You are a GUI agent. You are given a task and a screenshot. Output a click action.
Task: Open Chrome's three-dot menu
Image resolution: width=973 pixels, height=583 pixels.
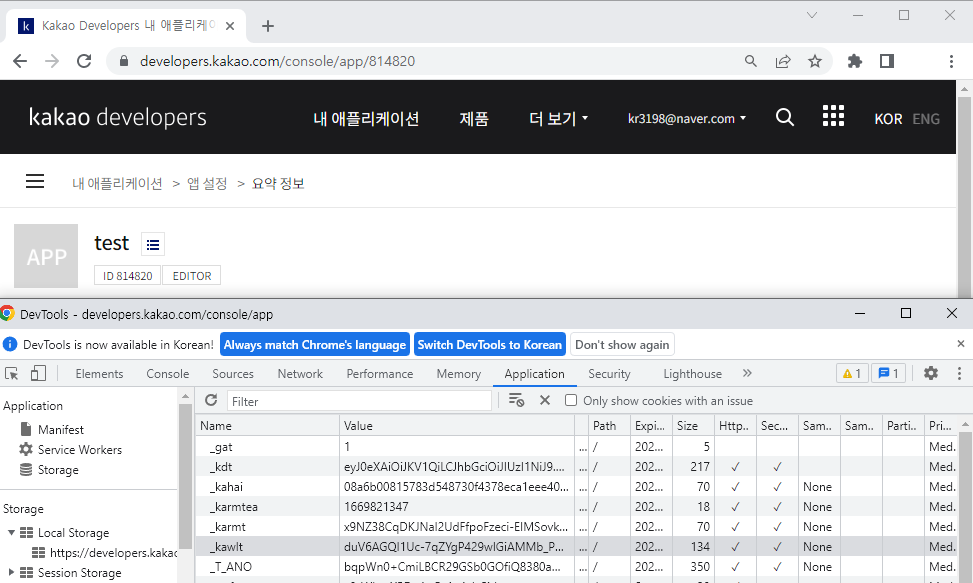pos(951,61)
